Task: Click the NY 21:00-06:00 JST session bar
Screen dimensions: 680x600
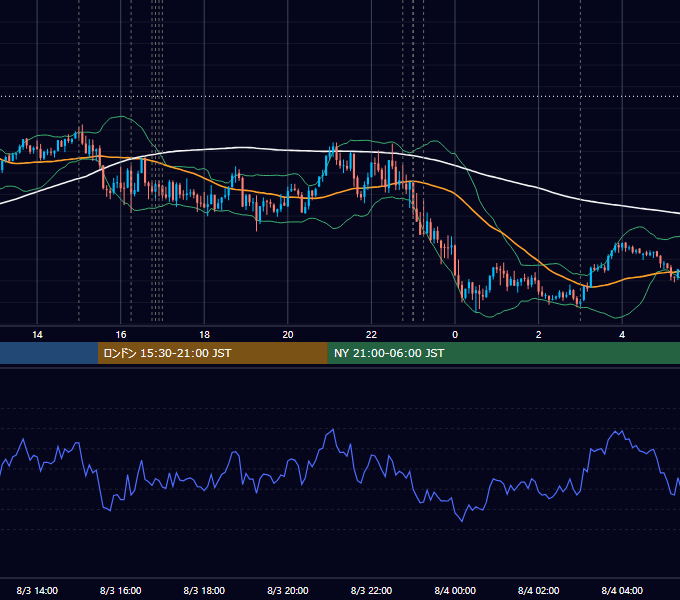Action: pos(503,353)
